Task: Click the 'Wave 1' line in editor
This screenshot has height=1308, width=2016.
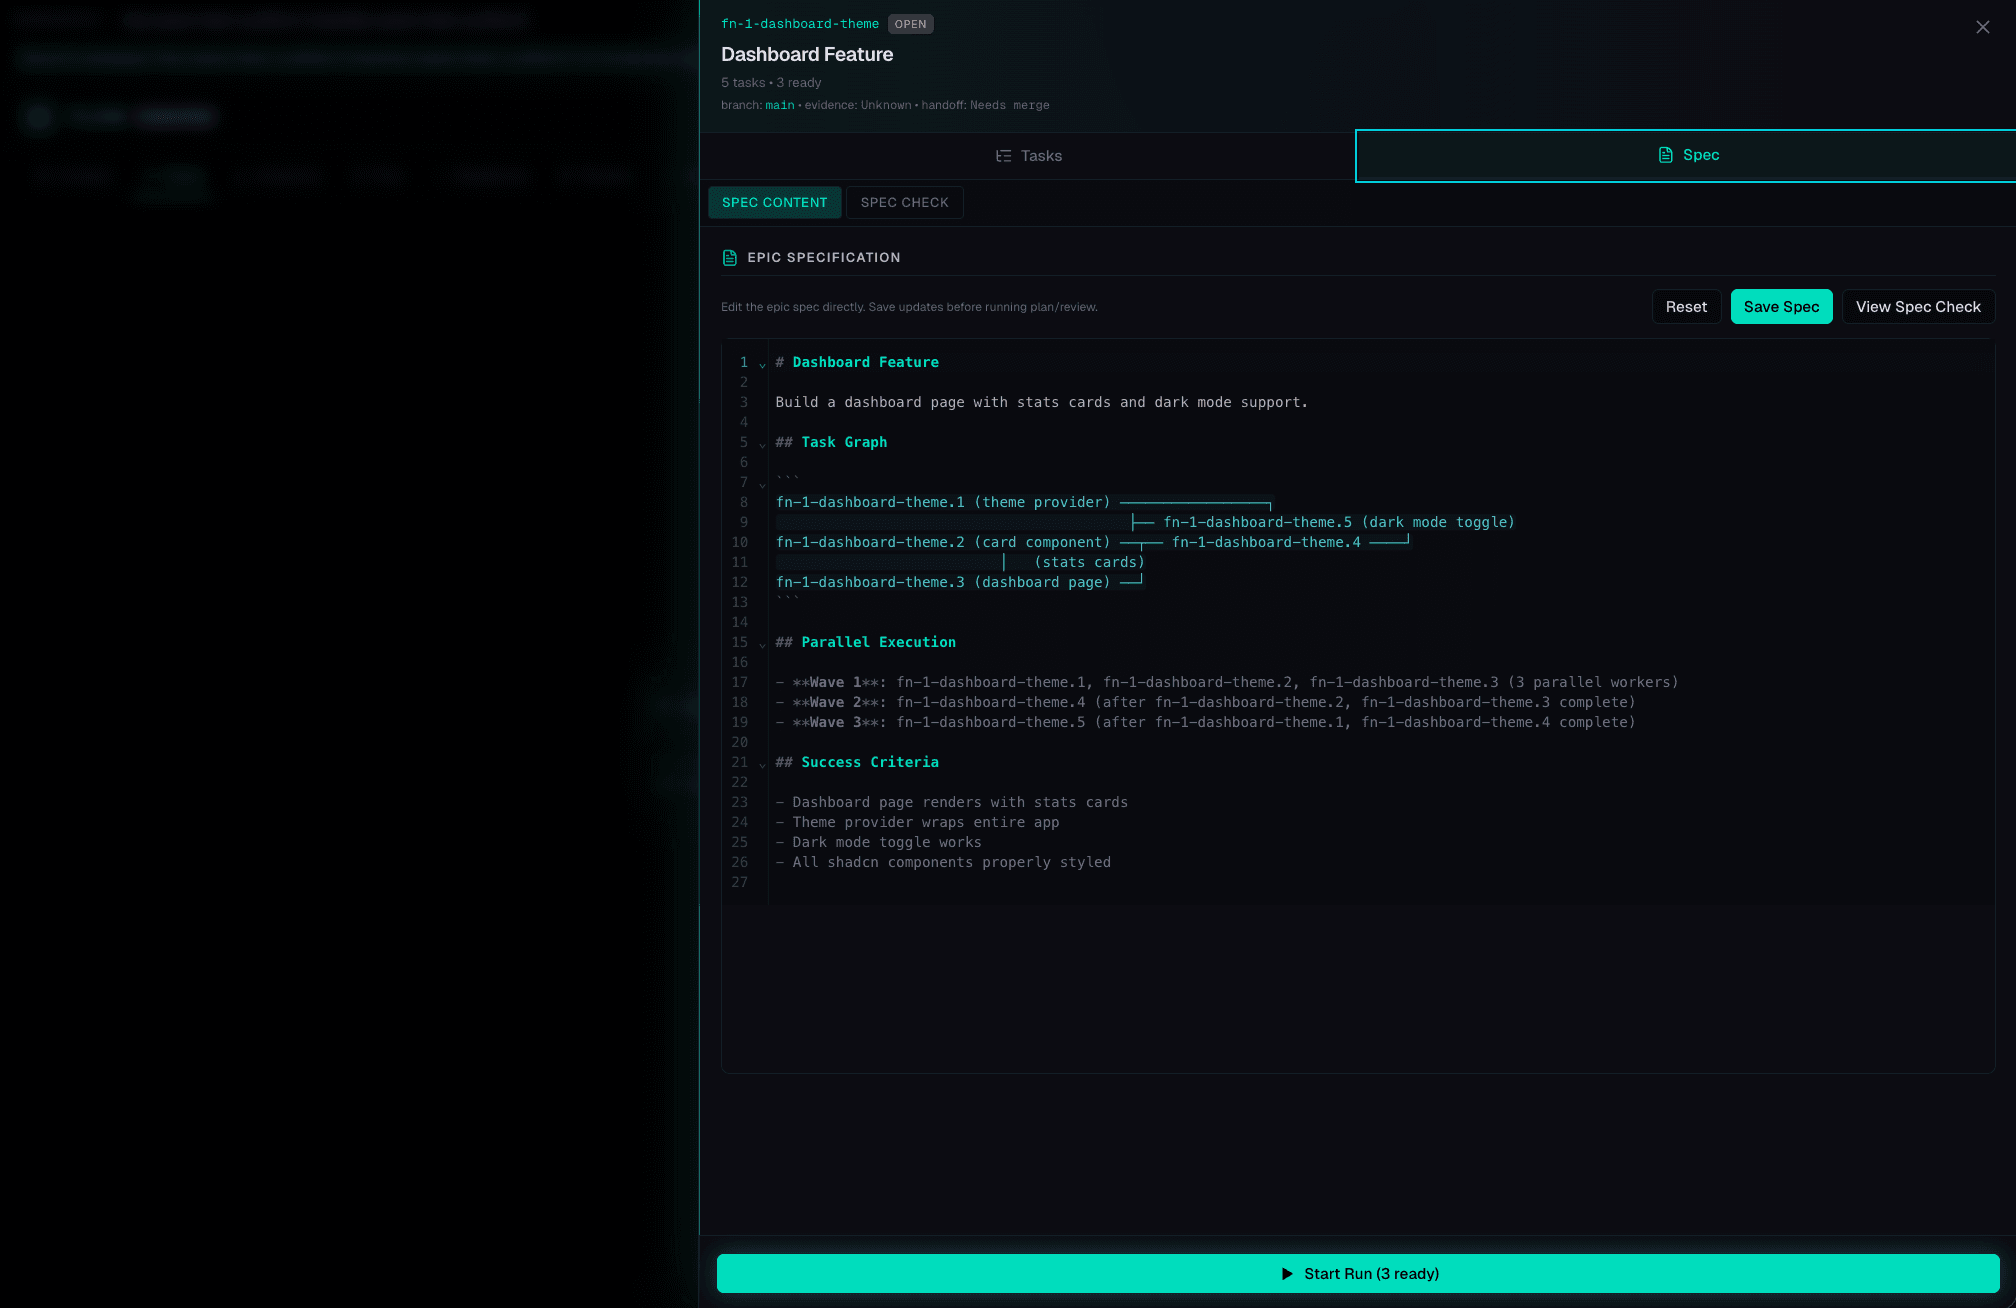Action: [1227, 682]
